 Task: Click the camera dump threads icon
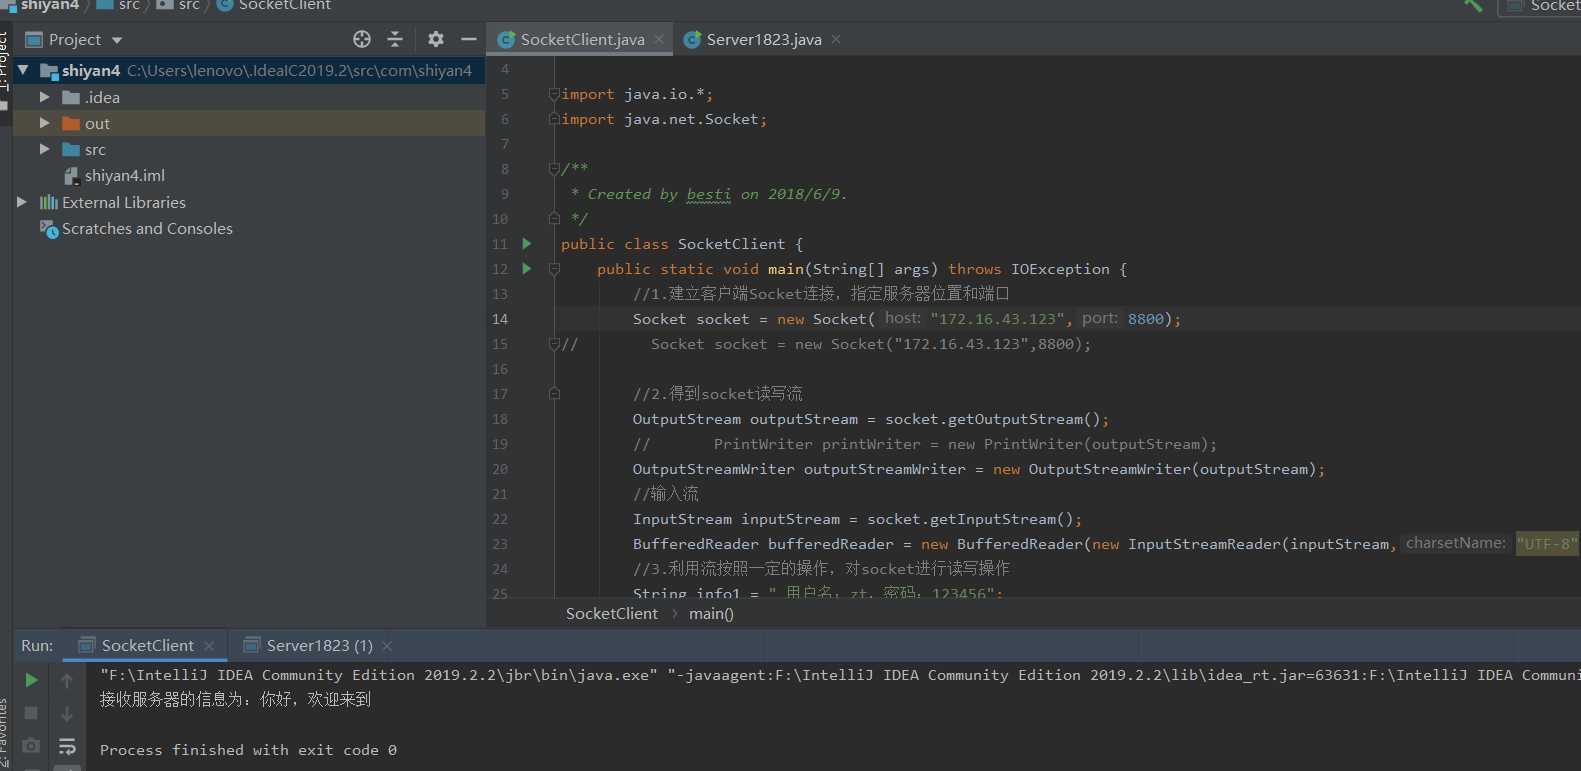pyautogui.click(x=31, y=746)
